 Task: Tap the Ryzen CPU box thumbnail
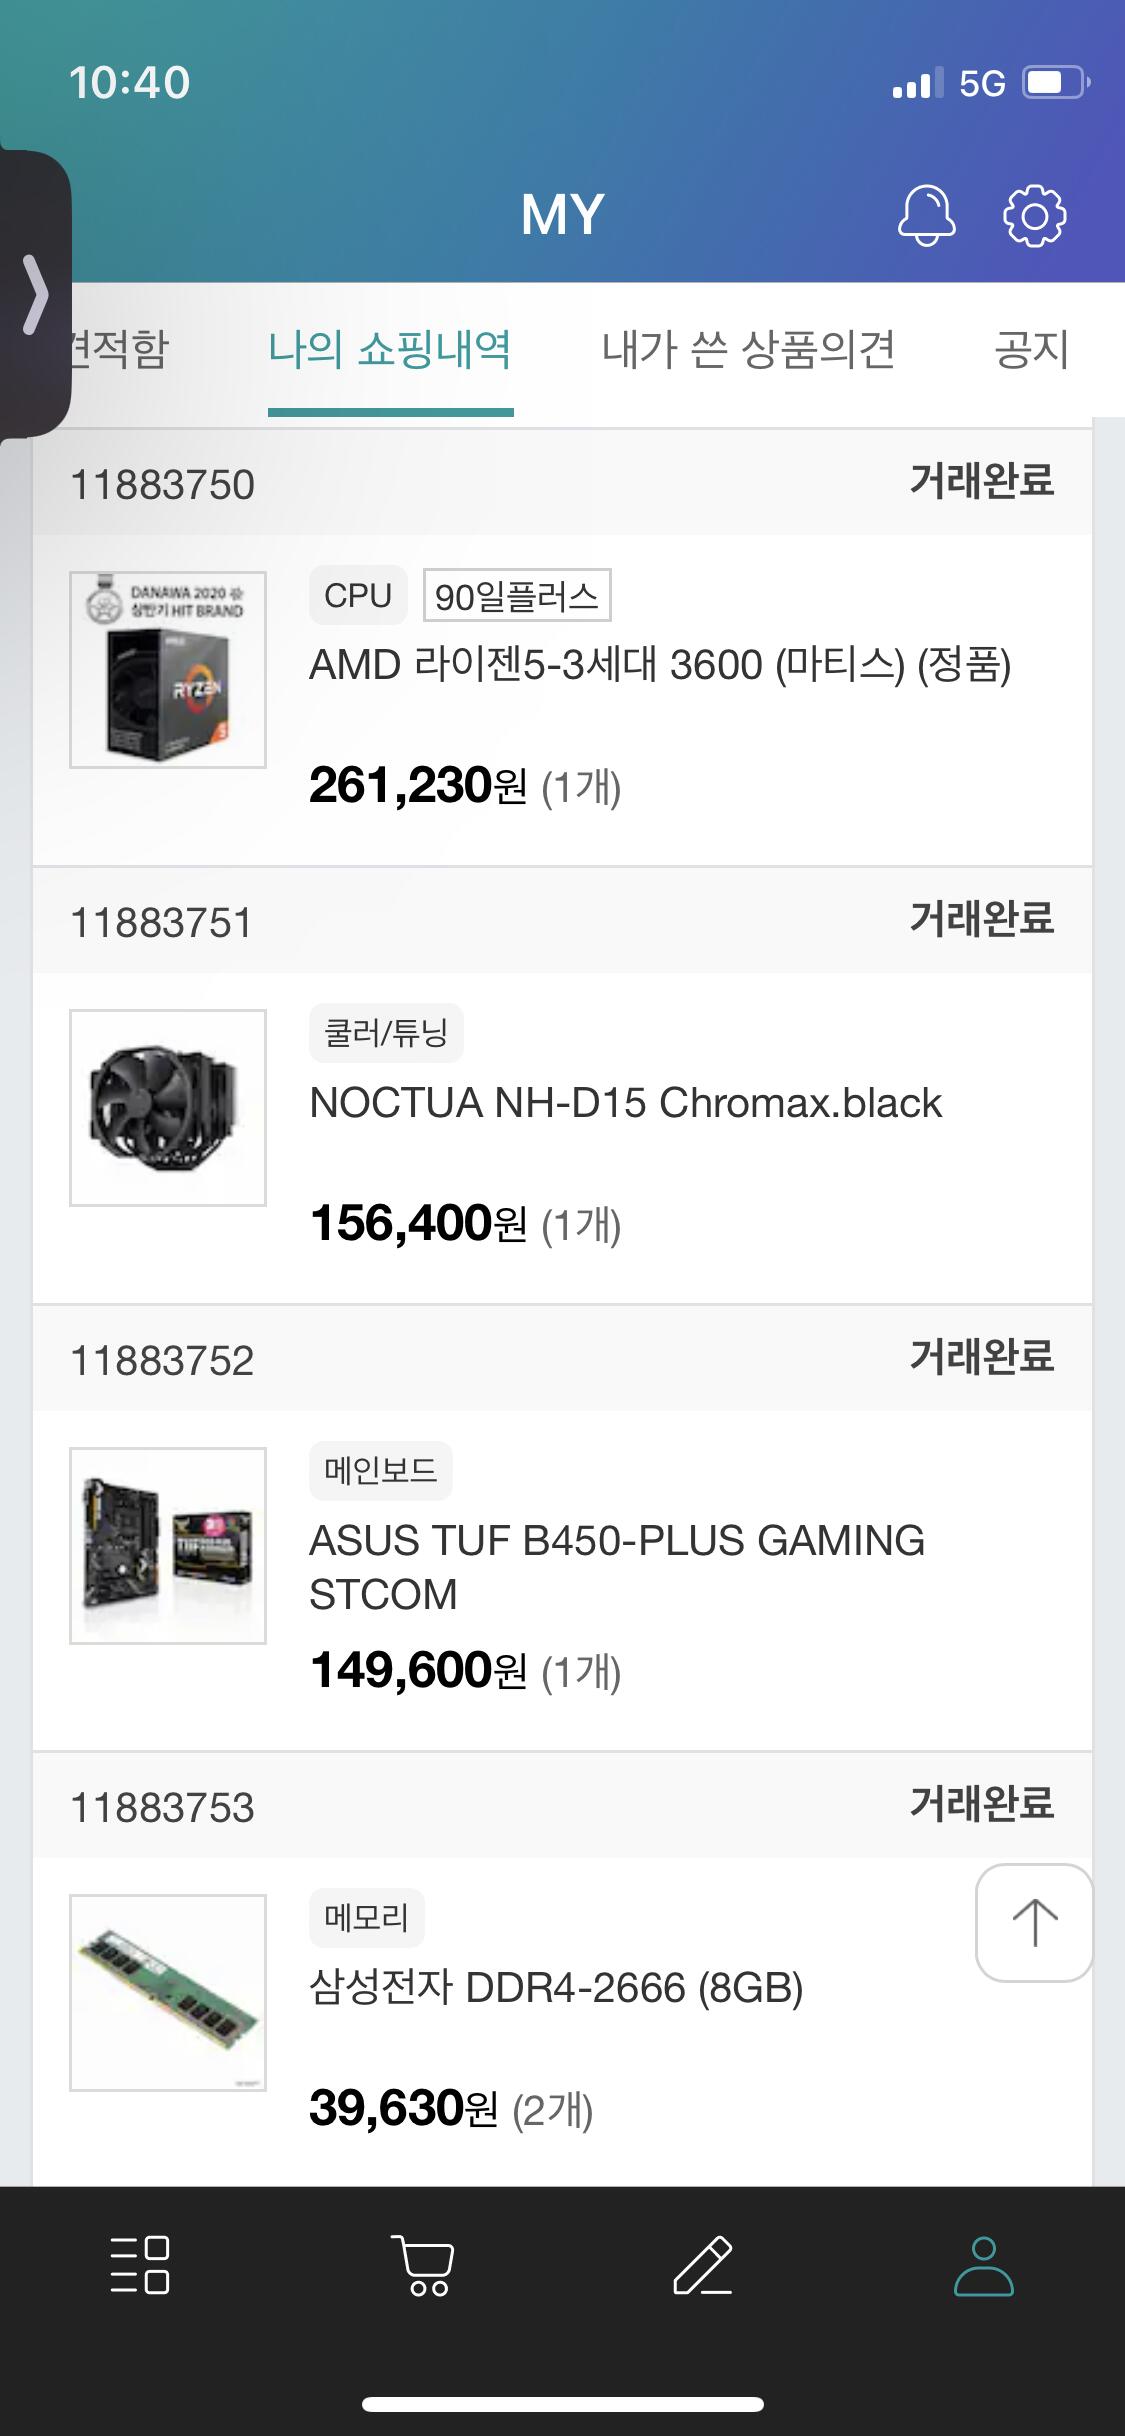tap(168, 670)
